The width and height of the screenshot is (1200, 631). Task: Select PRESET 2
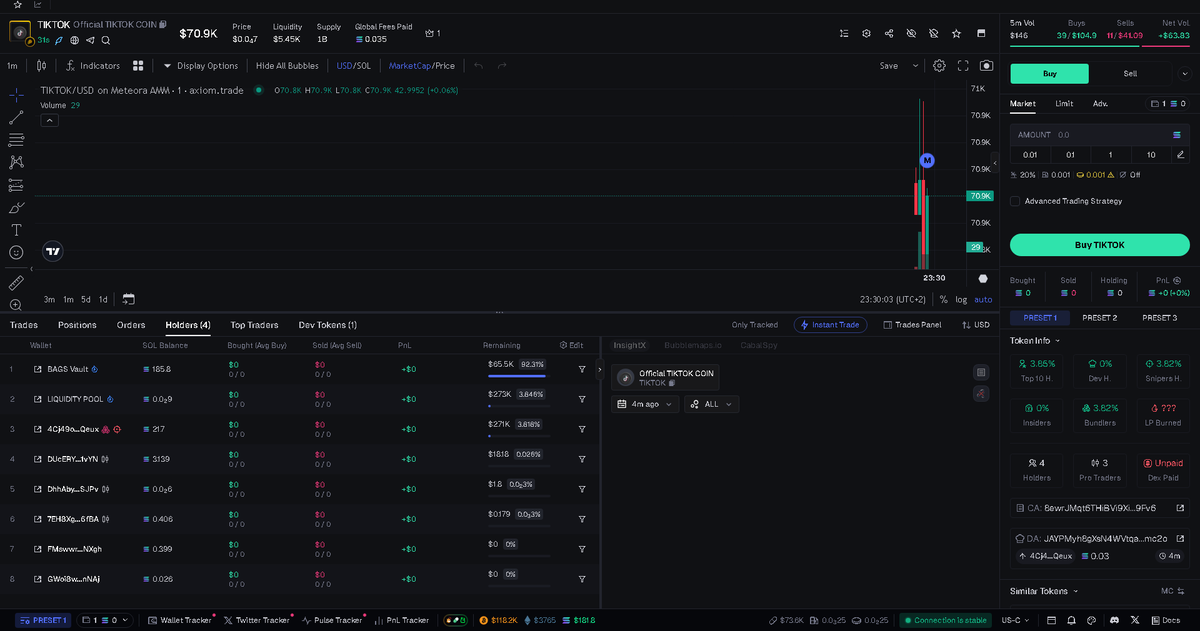[1099, 318]
